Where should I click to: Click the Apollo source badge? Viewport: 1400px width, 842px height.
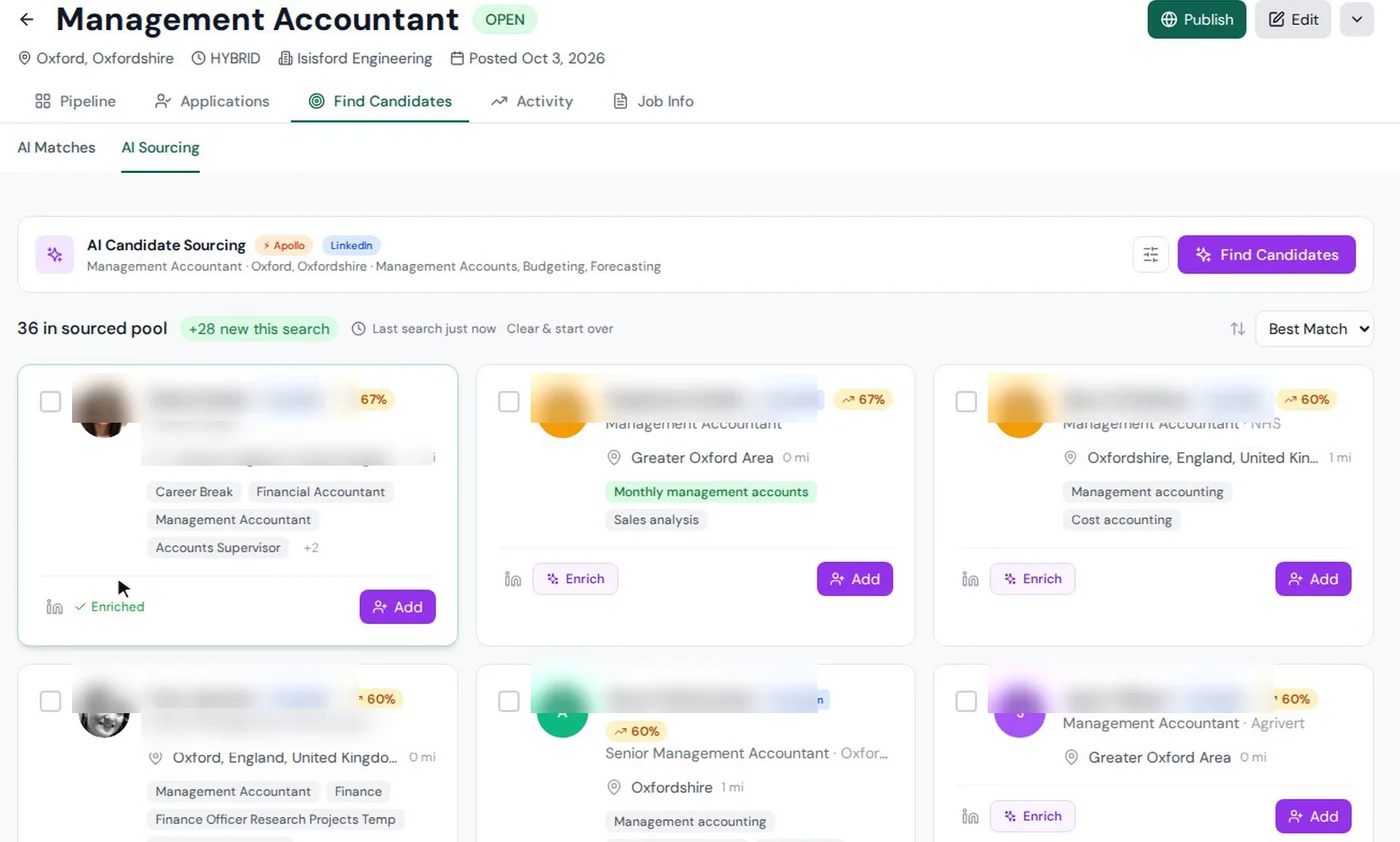(284, 245)
